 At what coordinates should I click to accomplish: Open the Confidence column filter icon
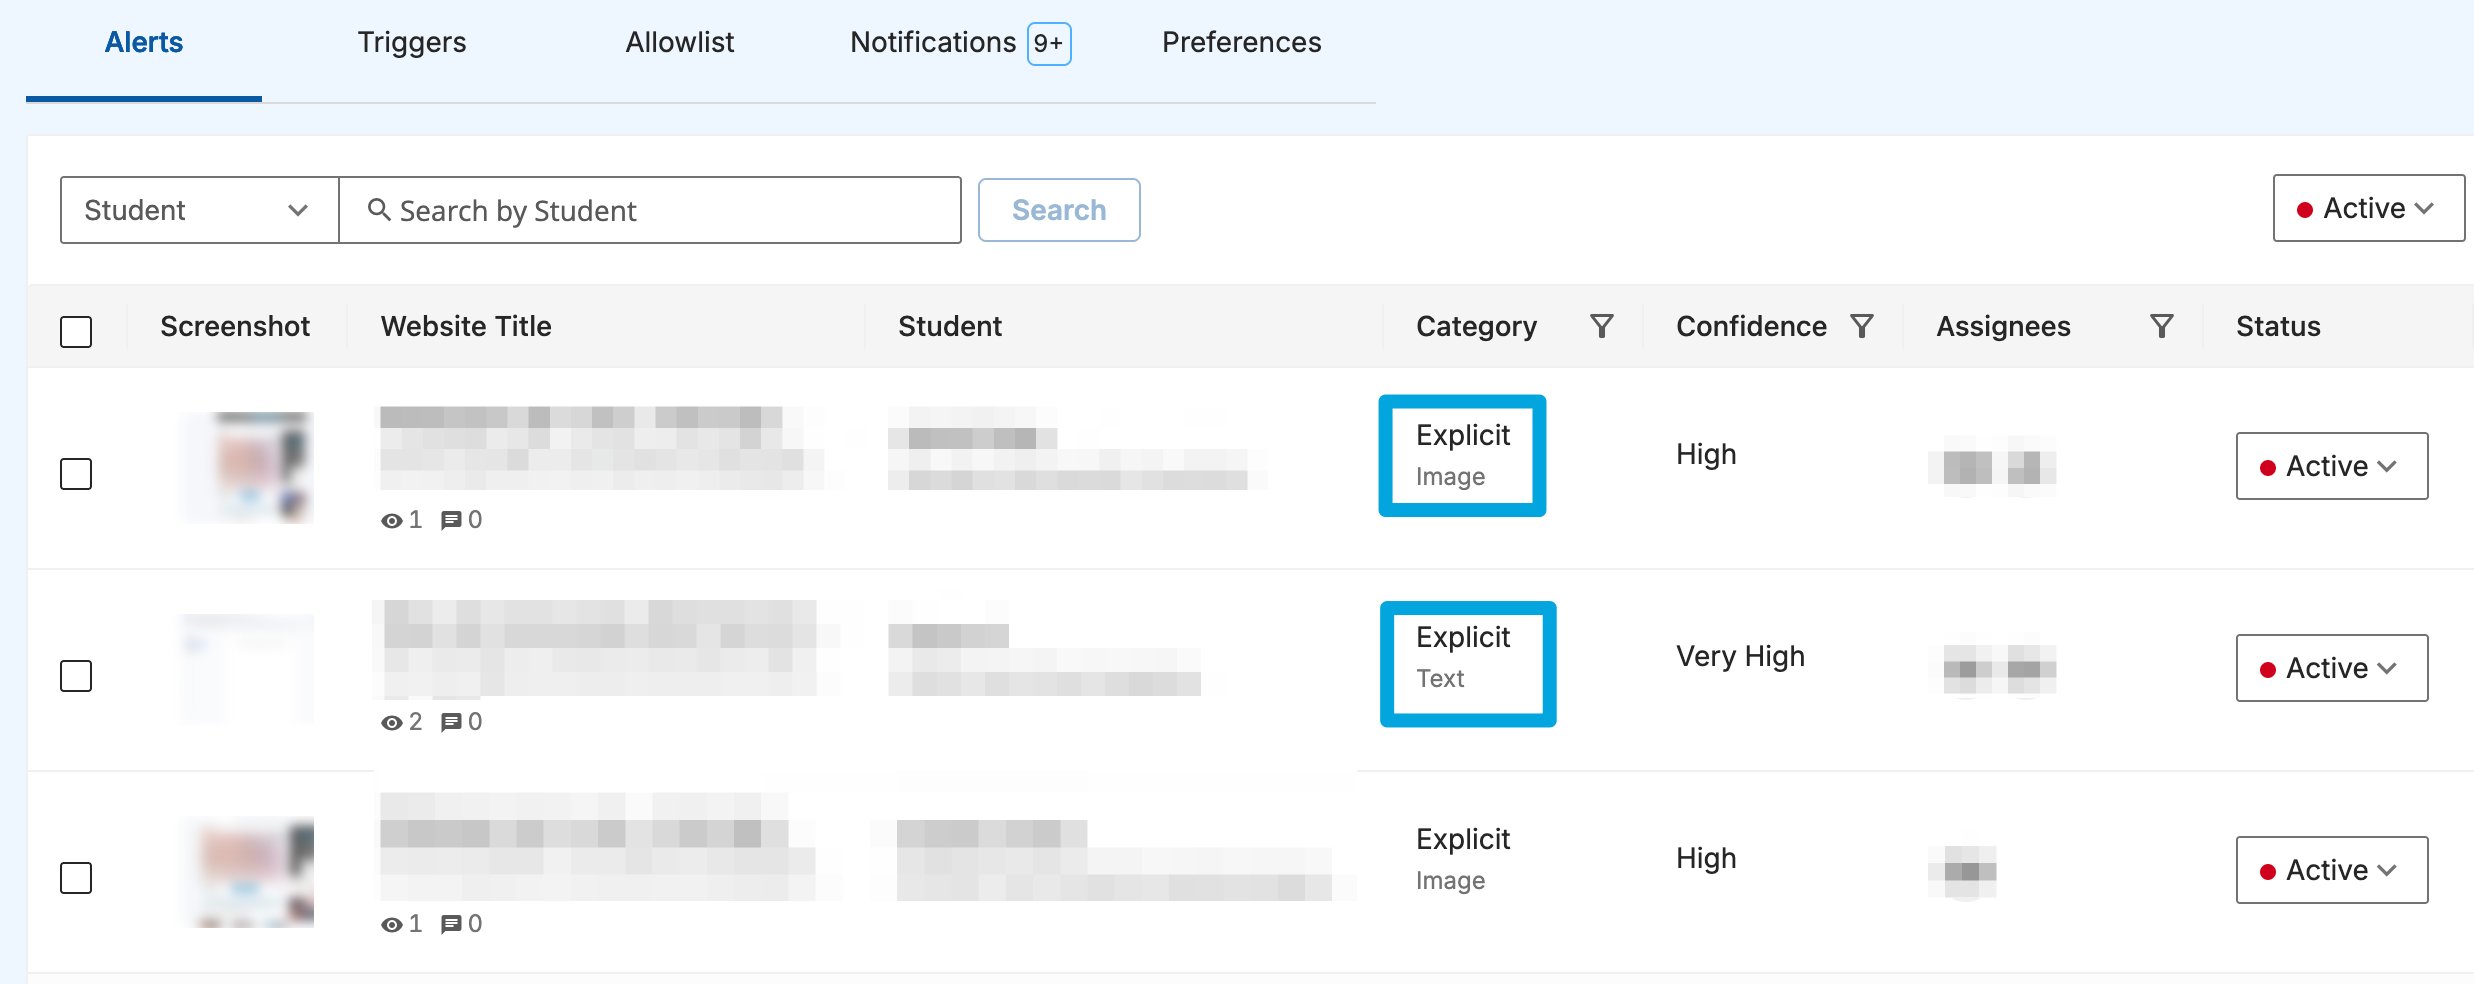[x=1862, y=326]
